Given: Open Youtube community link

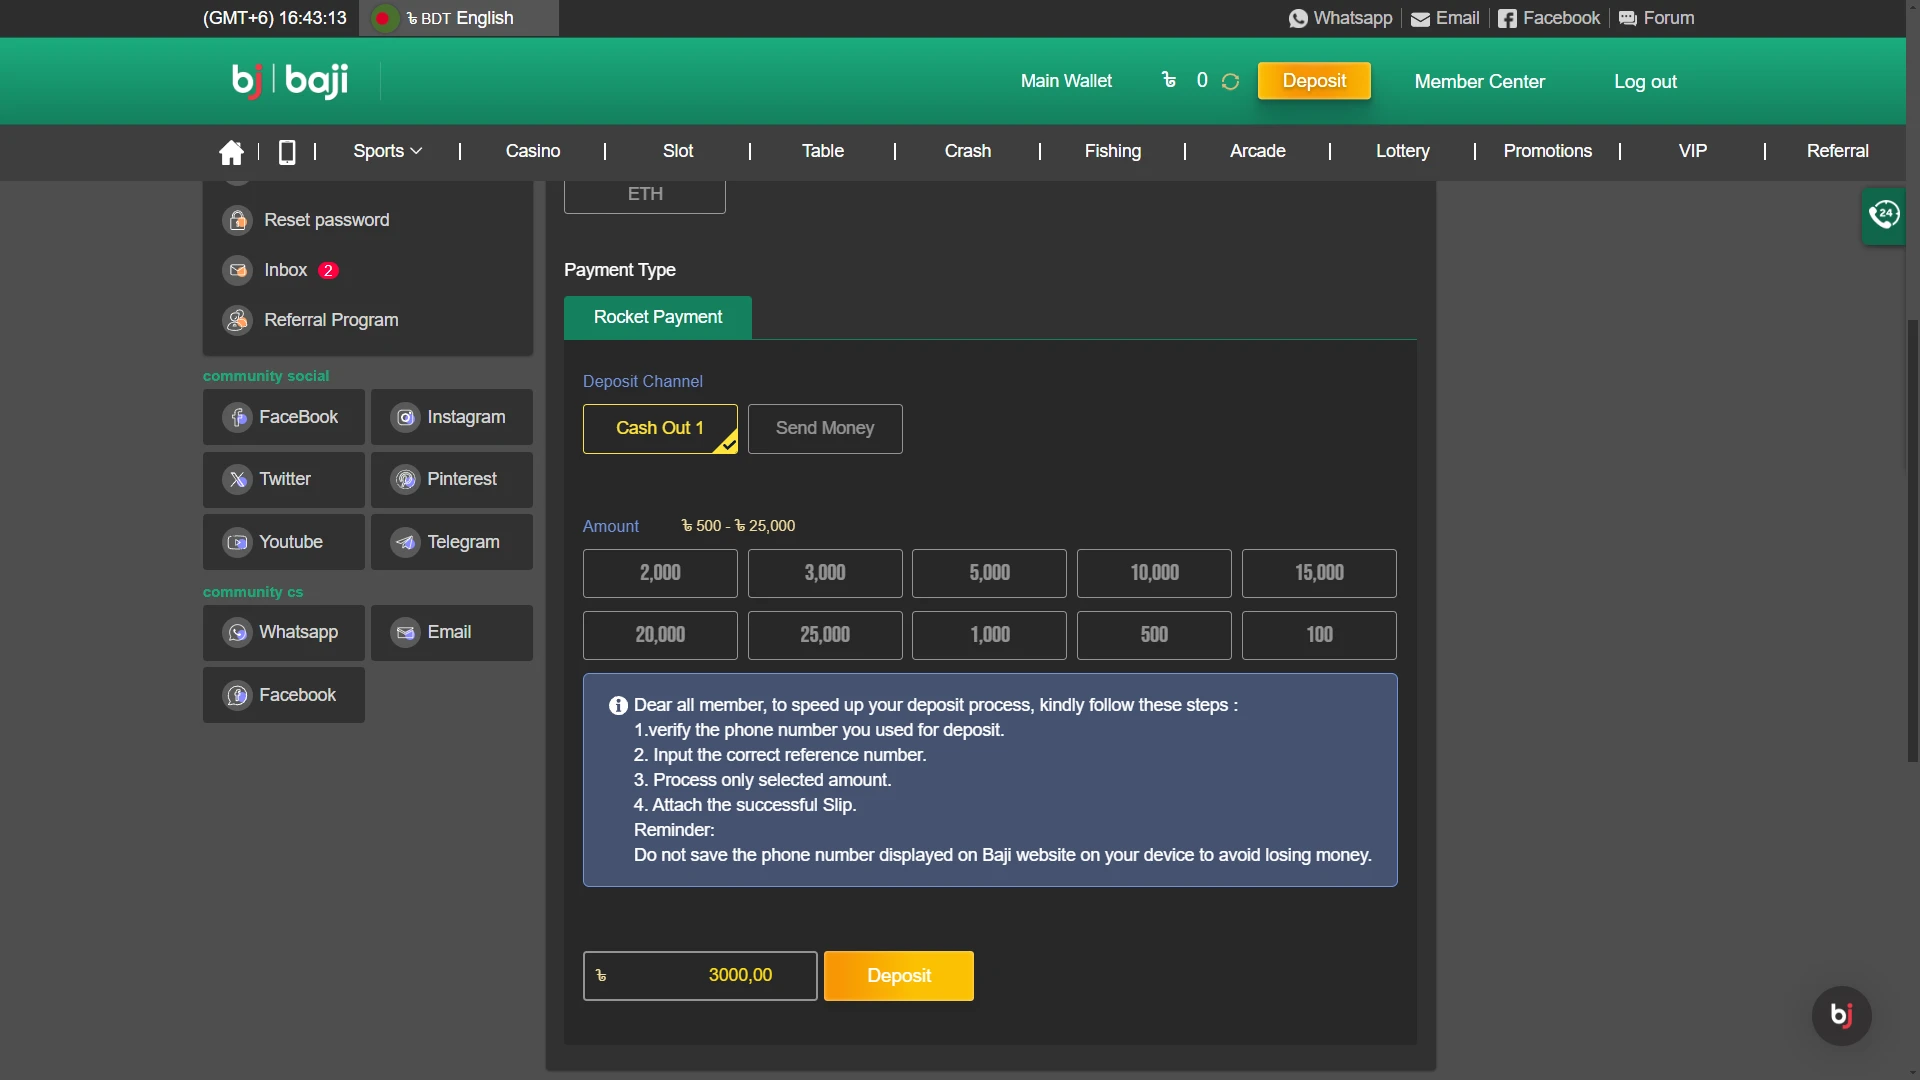Looking at the screenshot, I should coord(284,542).
